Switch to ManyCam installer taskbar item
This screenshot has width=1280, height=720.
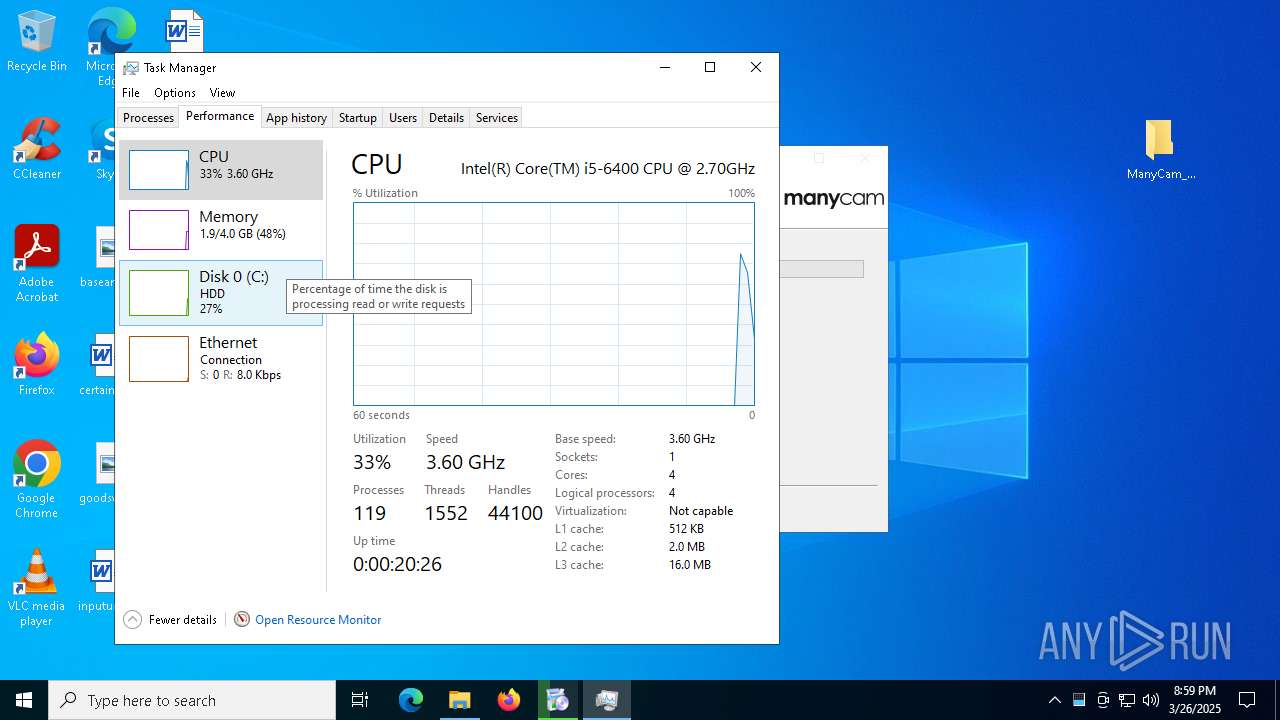557,700
